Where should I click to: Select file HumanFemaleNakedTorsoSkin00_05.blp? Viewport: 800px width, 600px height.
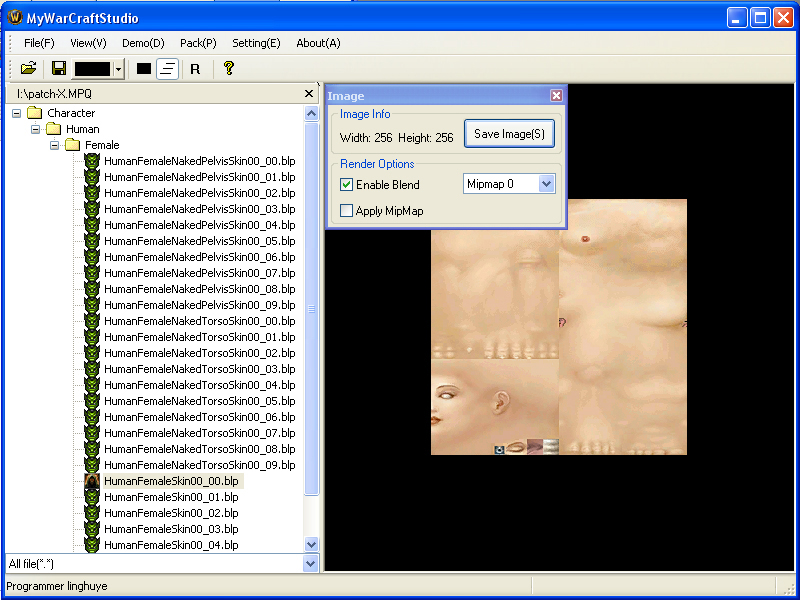199,401
